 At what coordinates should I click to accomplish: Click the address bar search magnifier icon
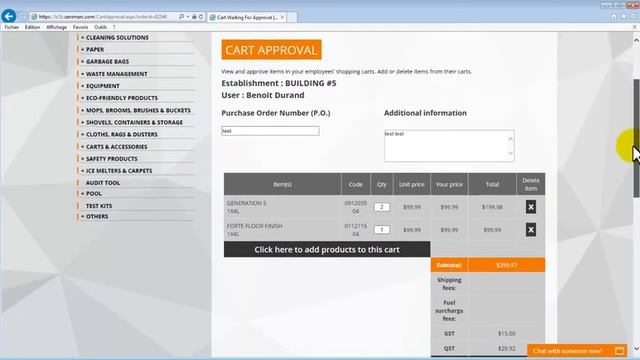pos(181,17)
